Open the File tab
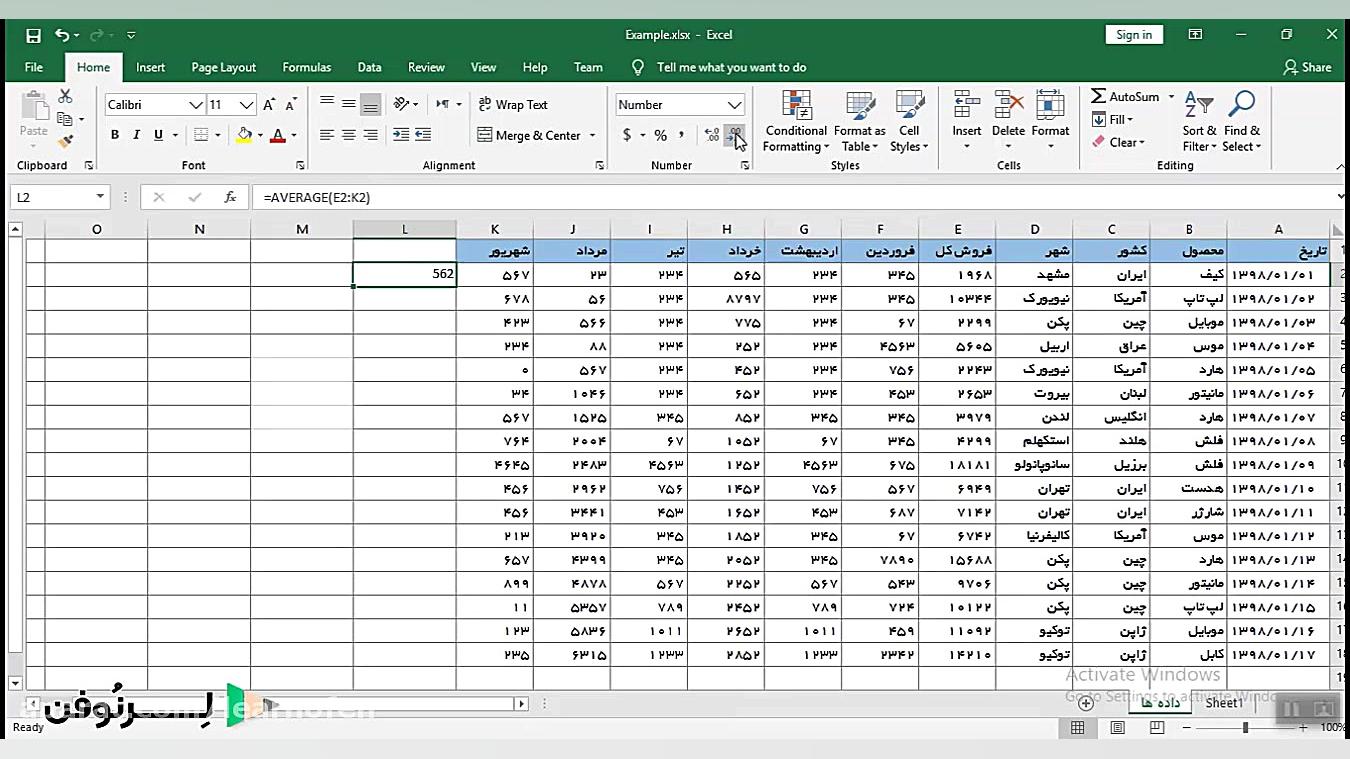 (x=34, y=67)
